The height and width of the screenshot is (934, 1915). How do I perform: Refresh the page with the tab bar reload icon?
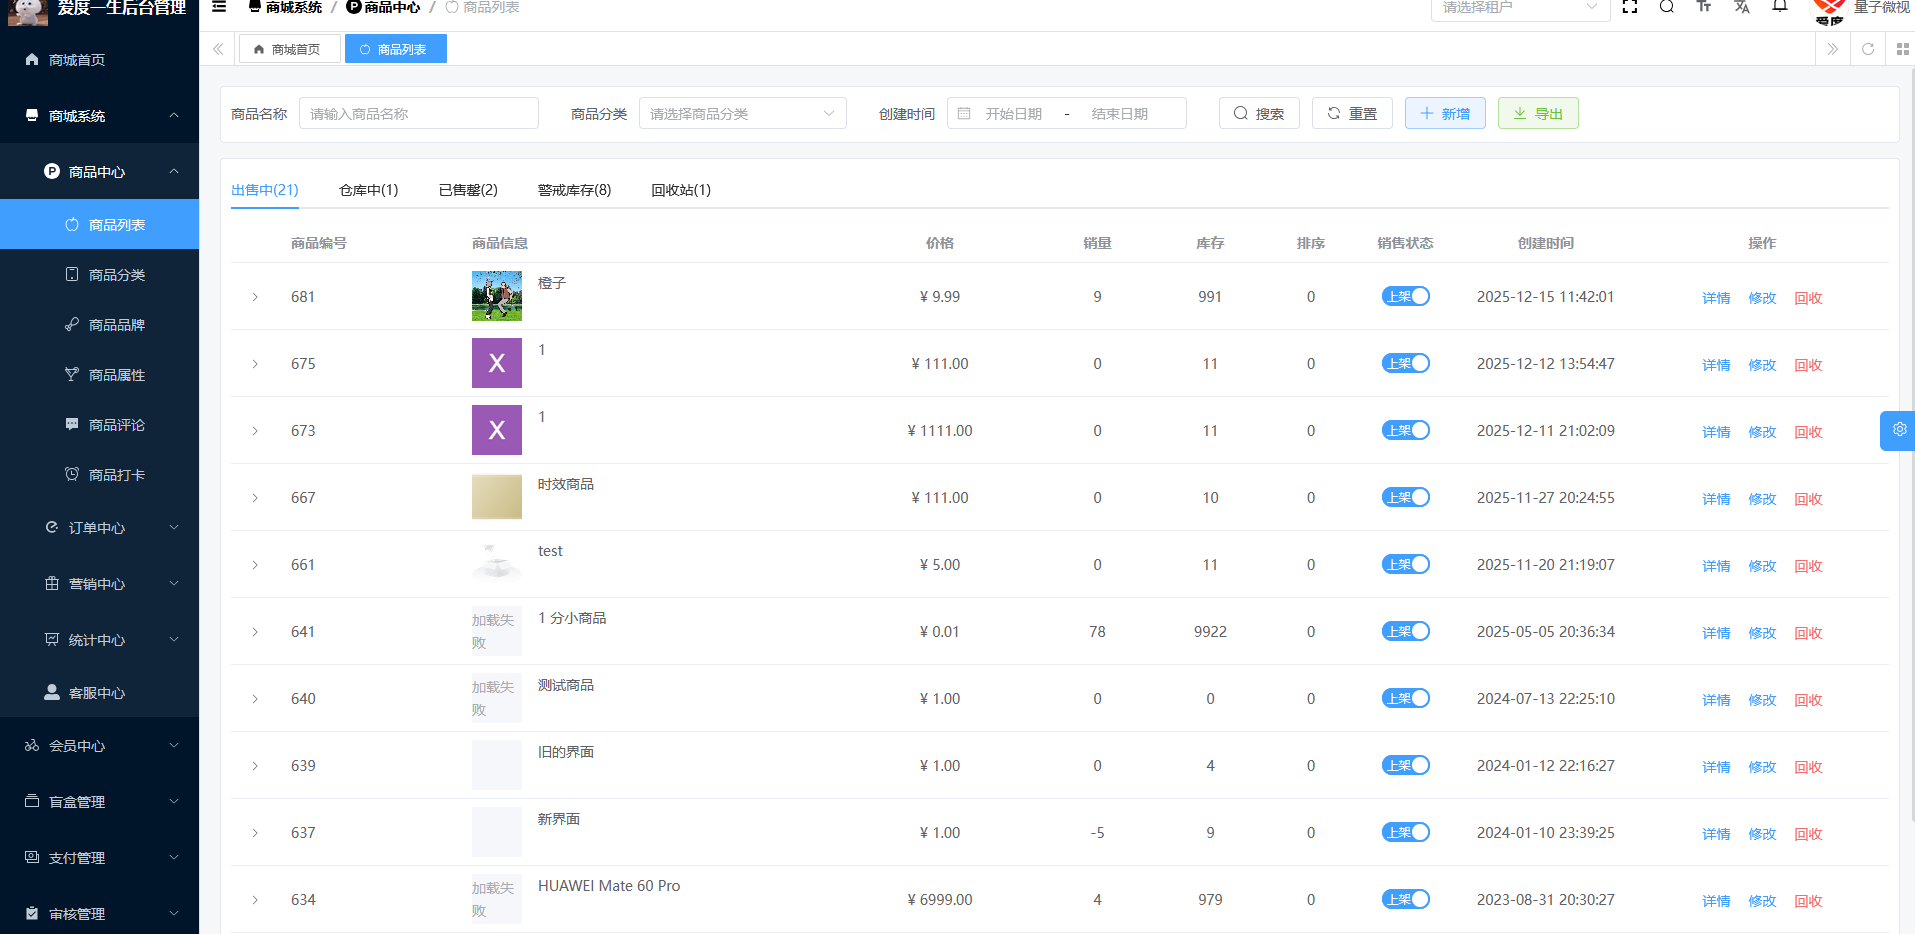point(1868,49)
